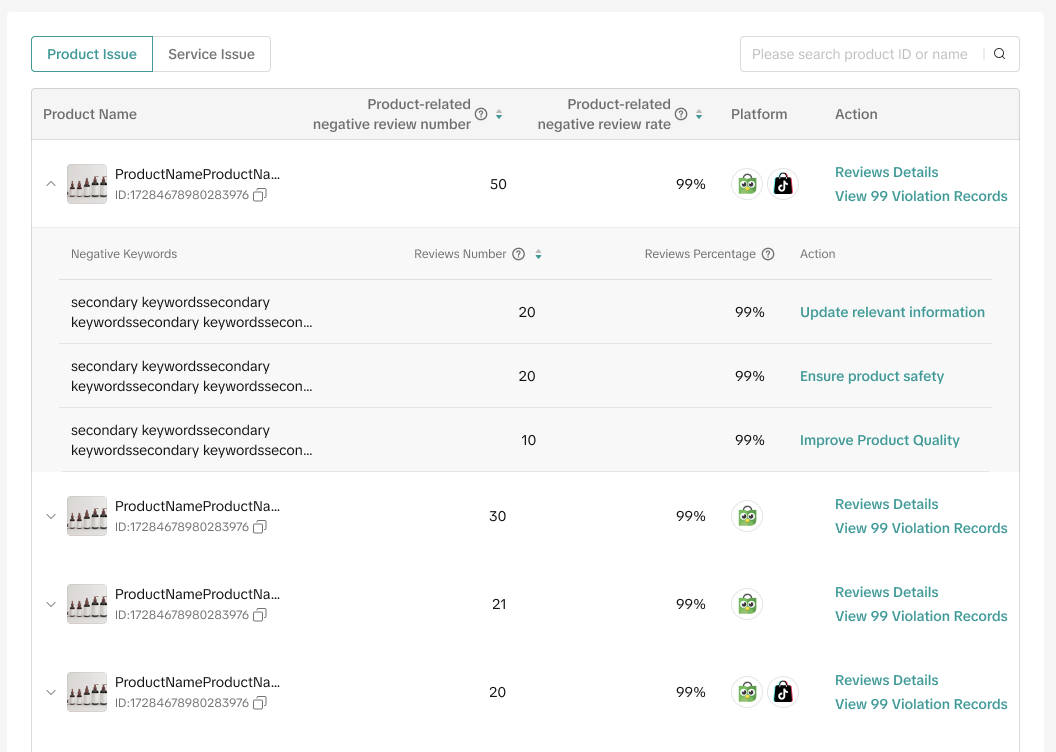Click Improve Product Quality action

coord(879,440)
